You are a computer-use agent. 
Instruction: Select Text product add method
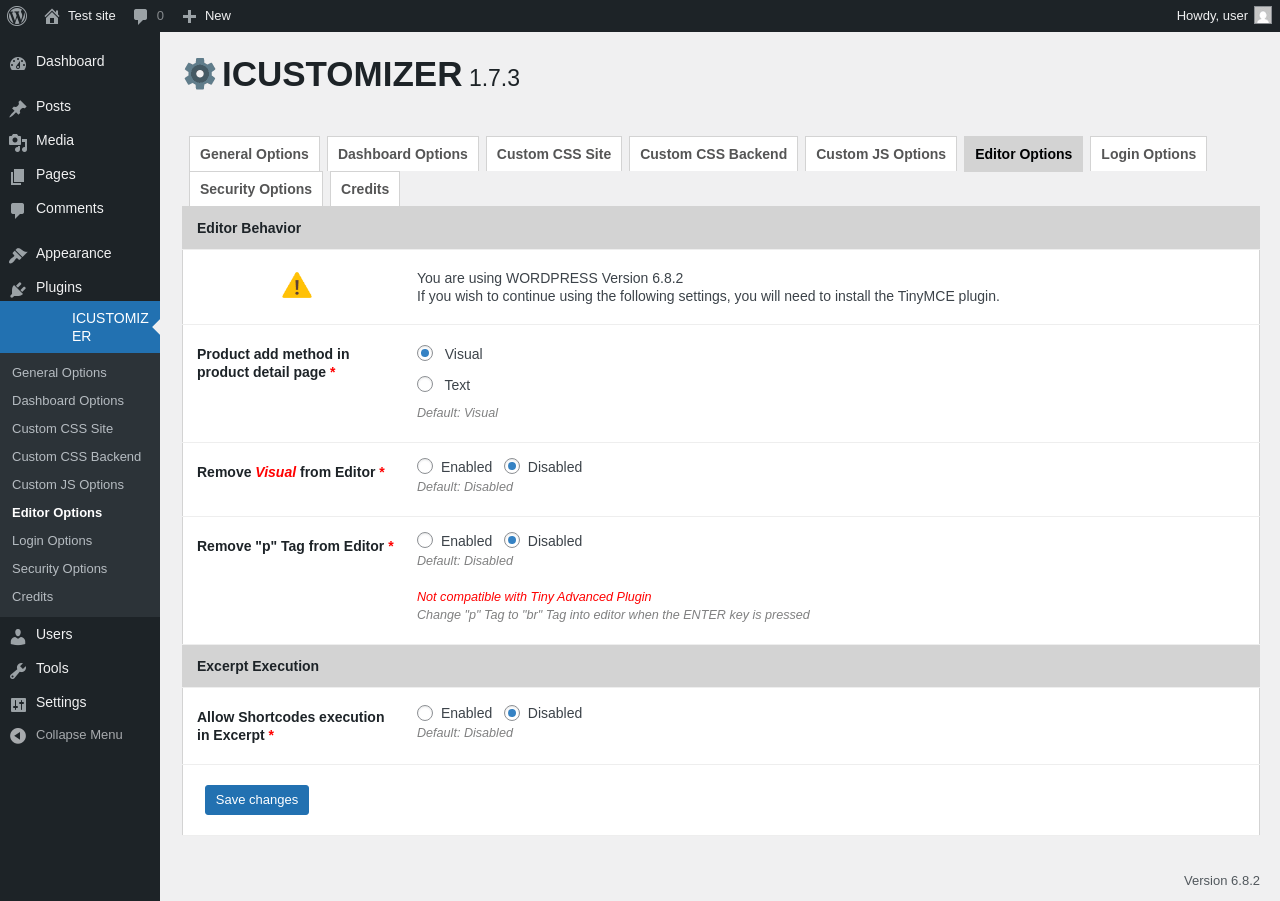pyautogui.click(x=425, y=384)
